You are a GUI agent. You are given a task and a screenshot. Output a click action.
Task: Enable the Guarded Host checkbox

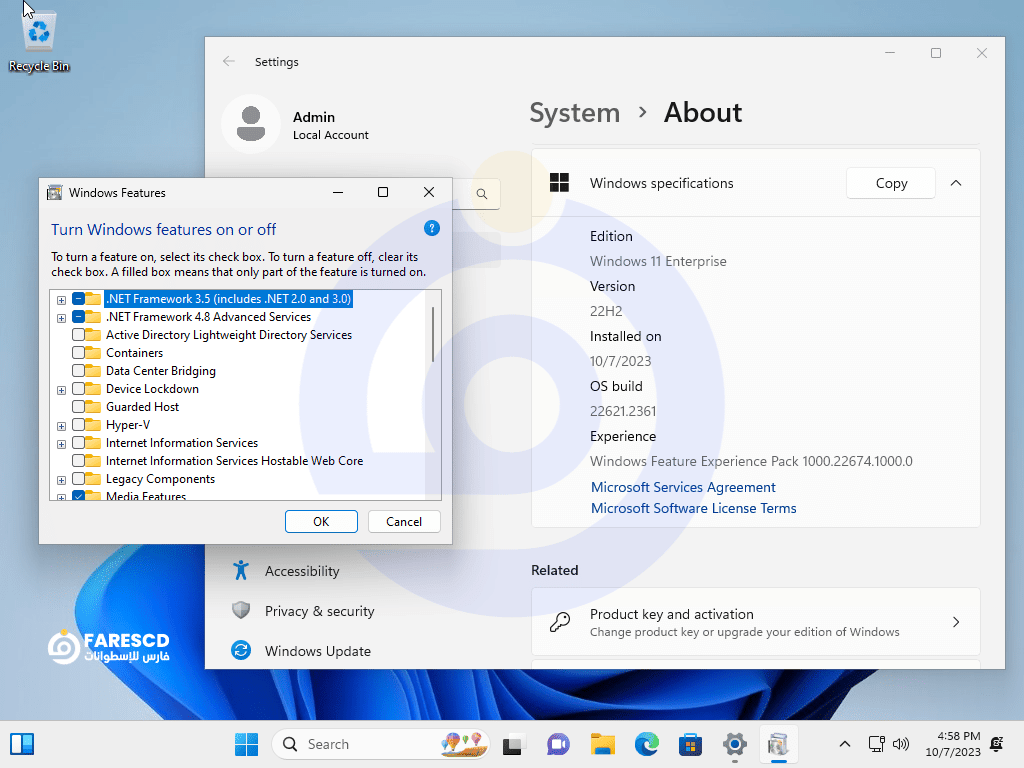[78, 407]
